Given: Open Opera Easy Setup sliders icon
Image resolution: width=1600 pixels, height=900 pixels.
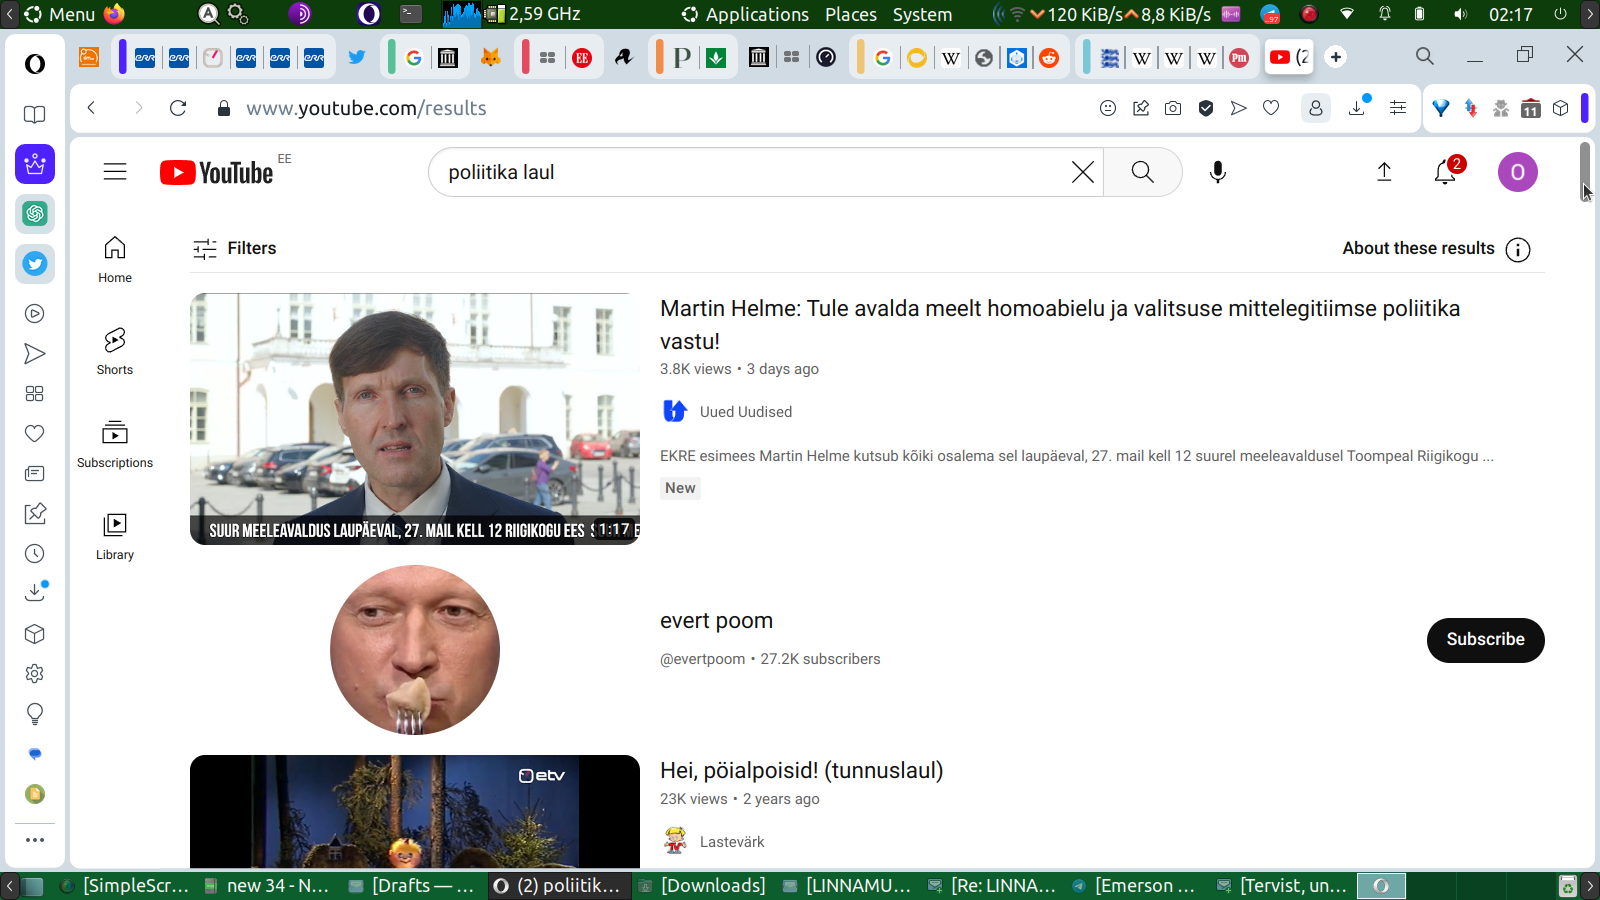Looking at the screenshot, I should pyautogui.click(x=1398, y=108).
